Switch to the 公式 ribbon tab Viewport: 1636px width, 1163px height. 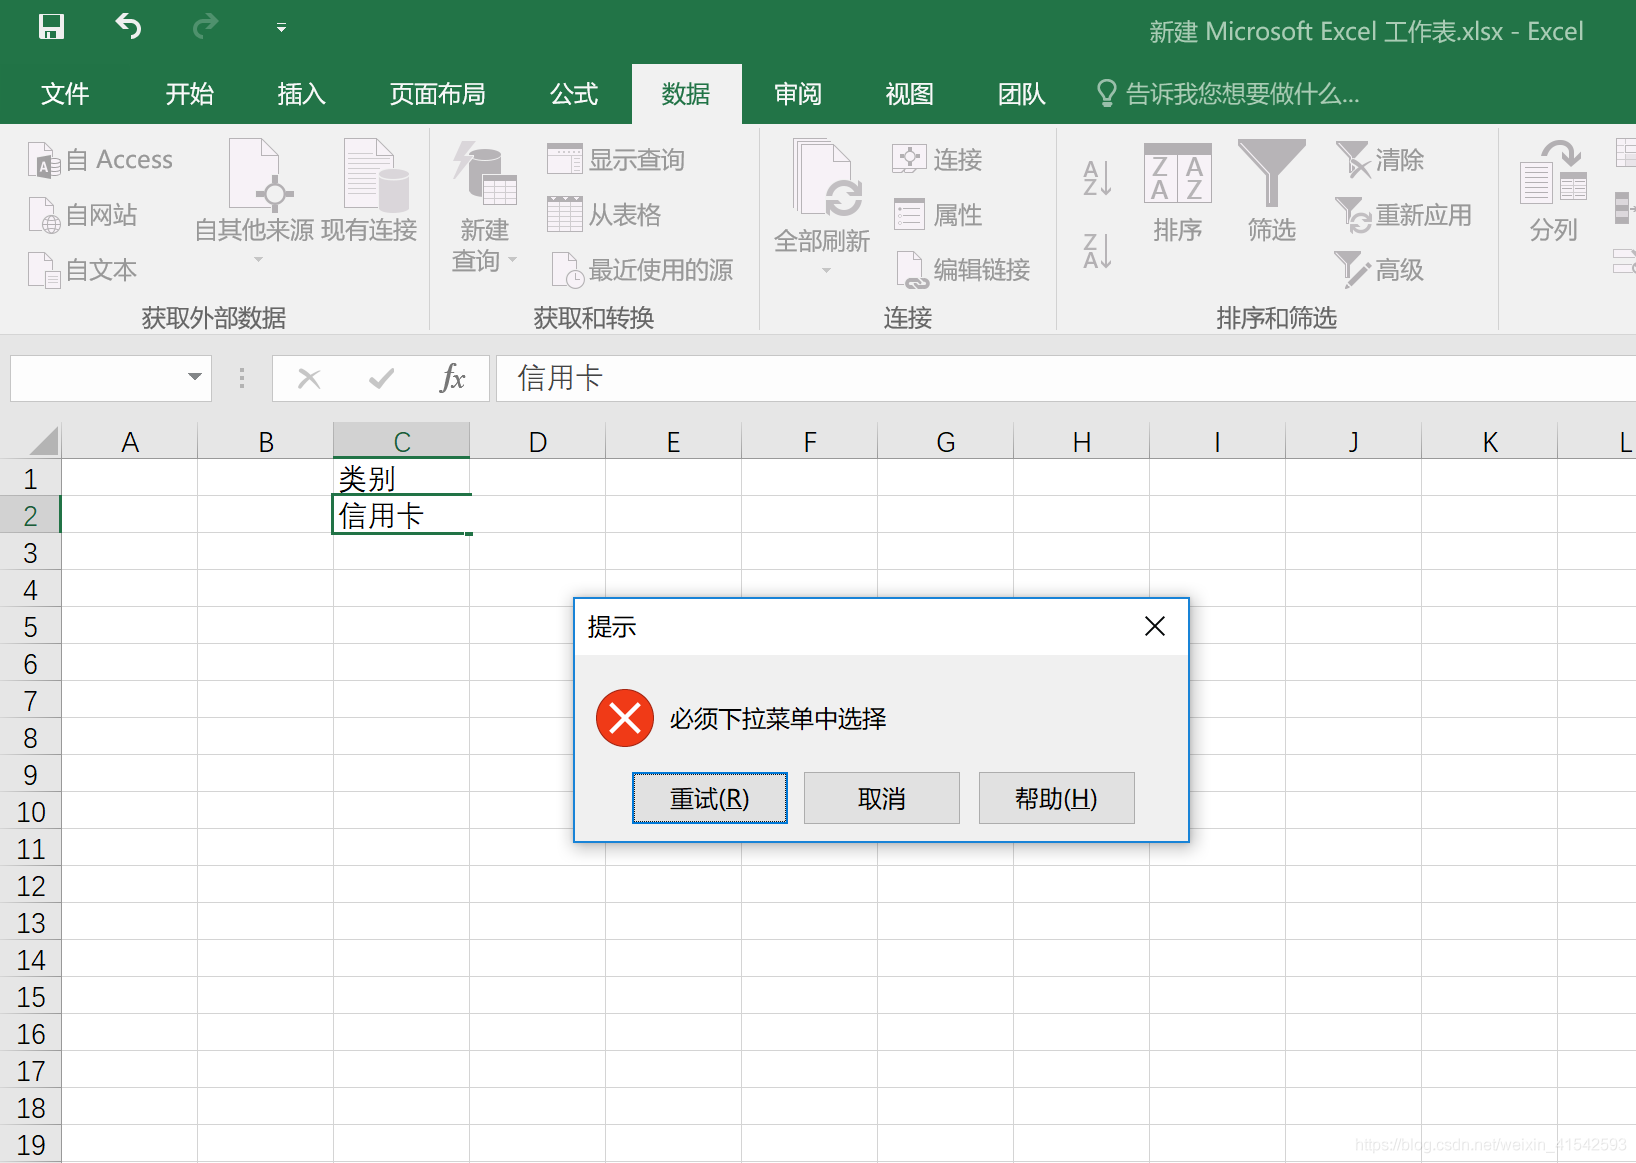(x=574, y=94)
